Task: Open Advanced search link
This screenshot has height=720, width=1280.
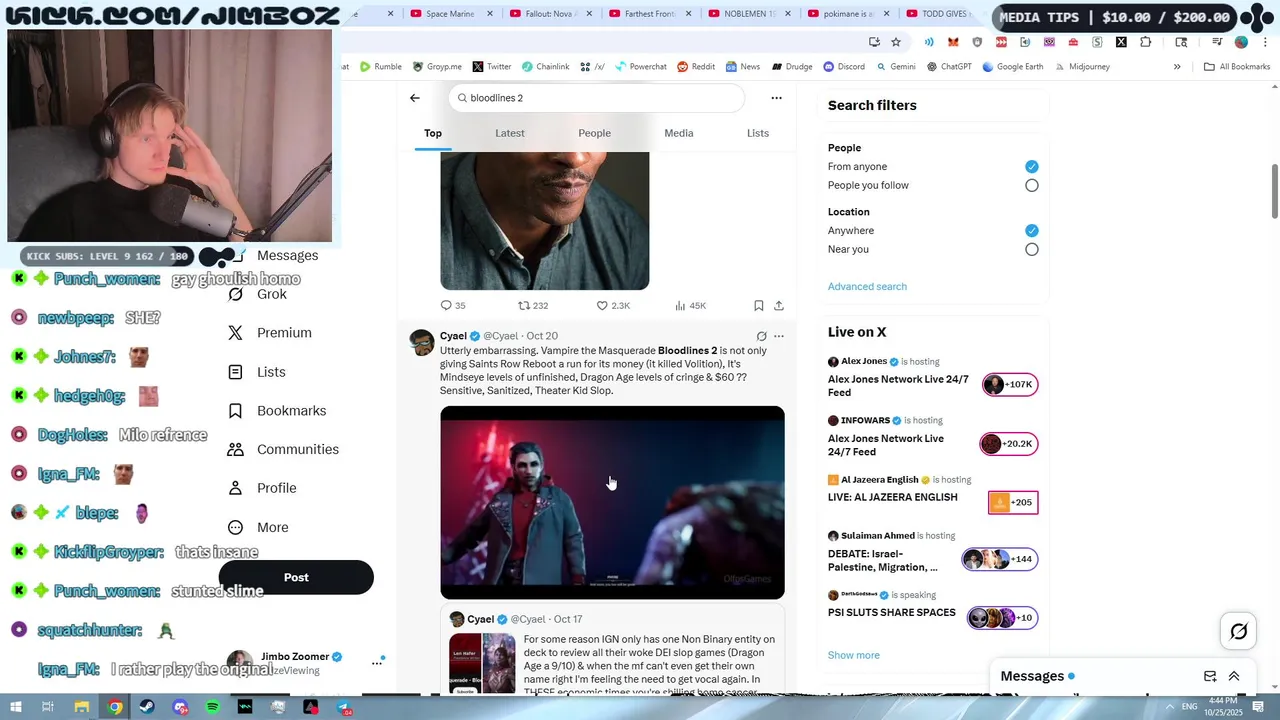Action: 867,287
